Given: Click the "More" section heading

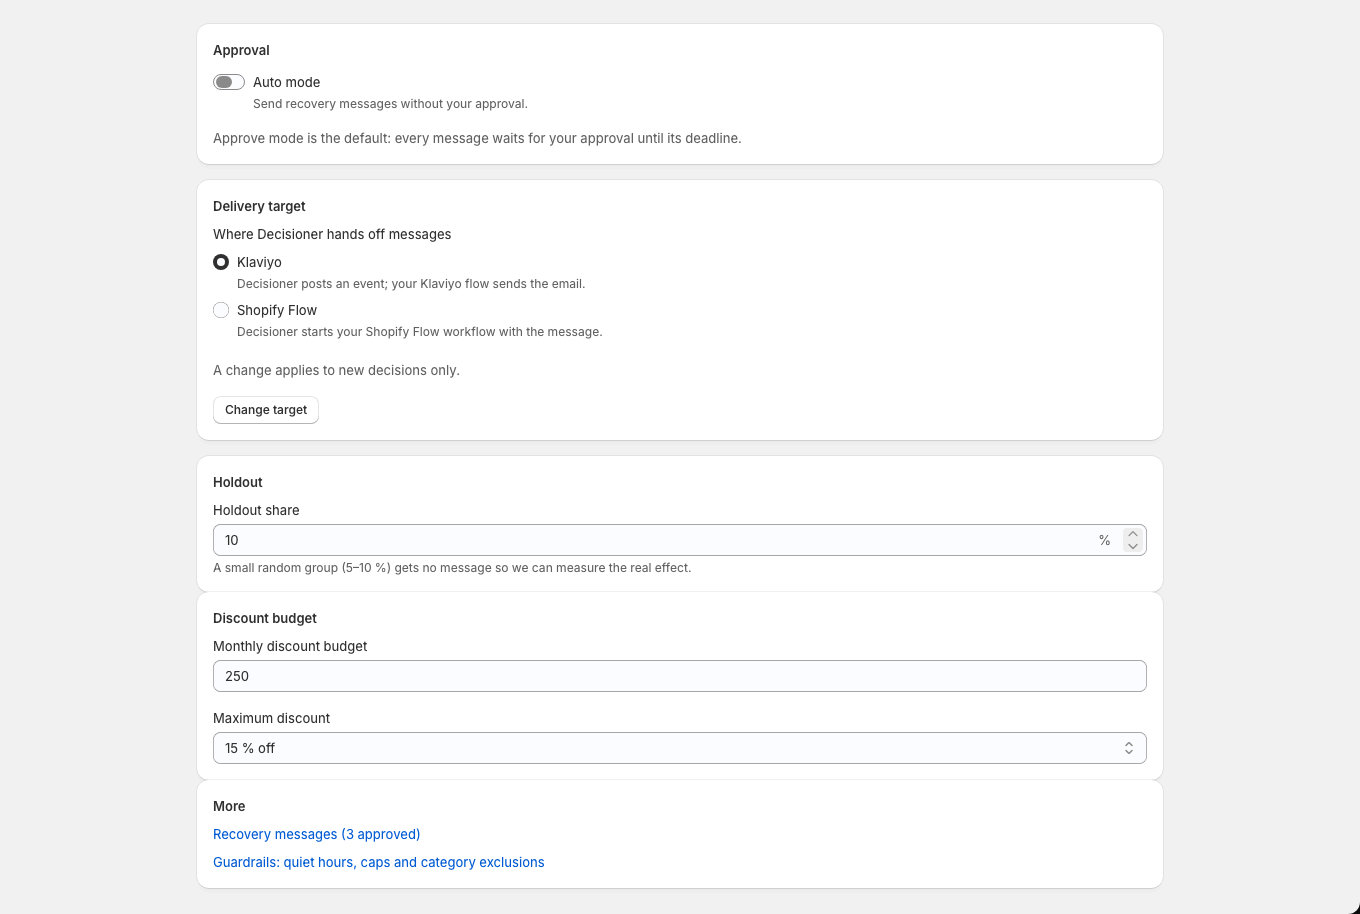Looking at the screenshot, I should point(229,806).
